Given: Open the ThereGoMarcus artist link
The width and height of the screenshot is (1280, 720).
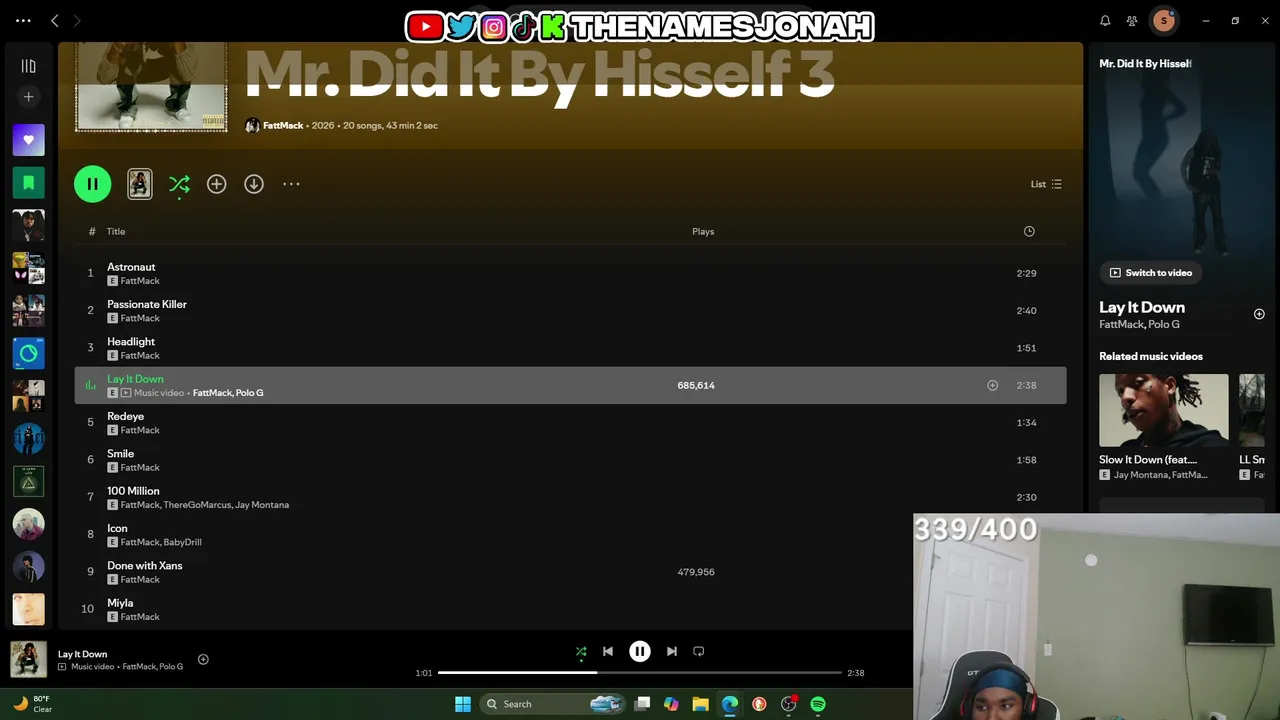Looking at the screenshot, I should (x=196, y=505).
